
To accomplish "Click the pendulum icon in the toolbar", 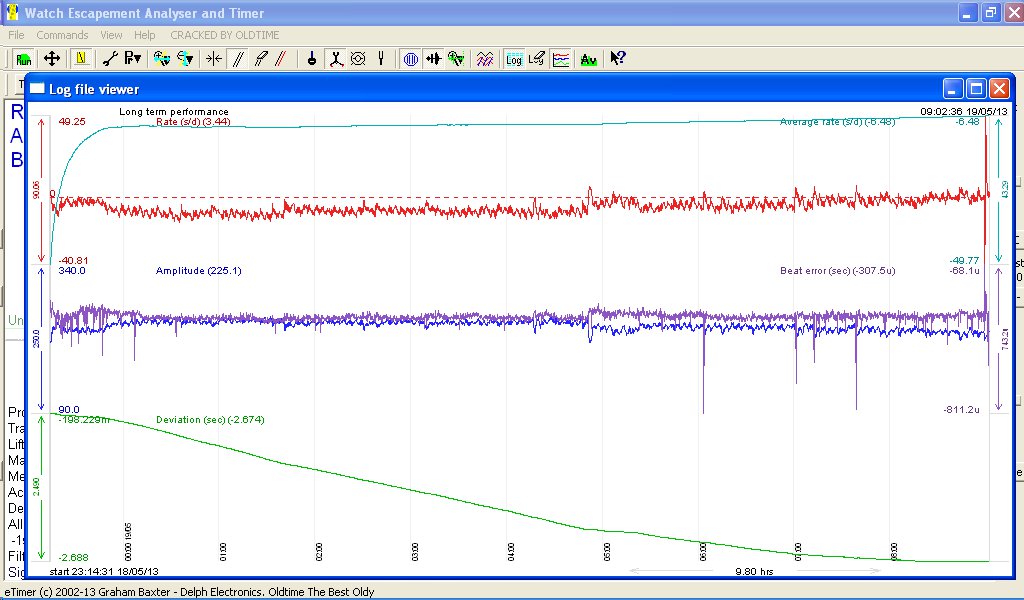I will [x=312, y=59].
